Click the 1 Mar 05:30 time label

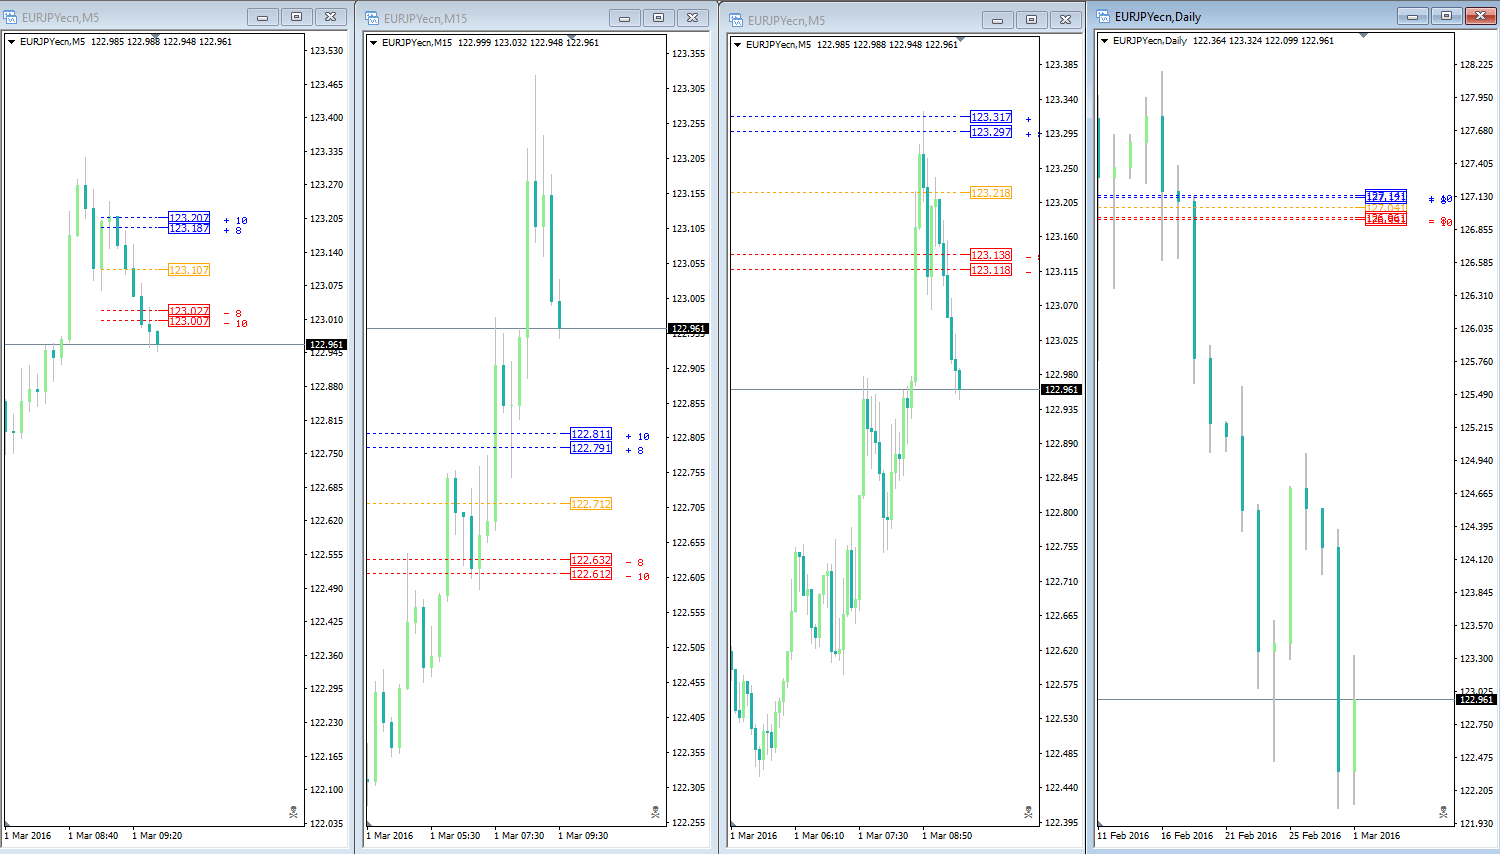pos(455,836)
